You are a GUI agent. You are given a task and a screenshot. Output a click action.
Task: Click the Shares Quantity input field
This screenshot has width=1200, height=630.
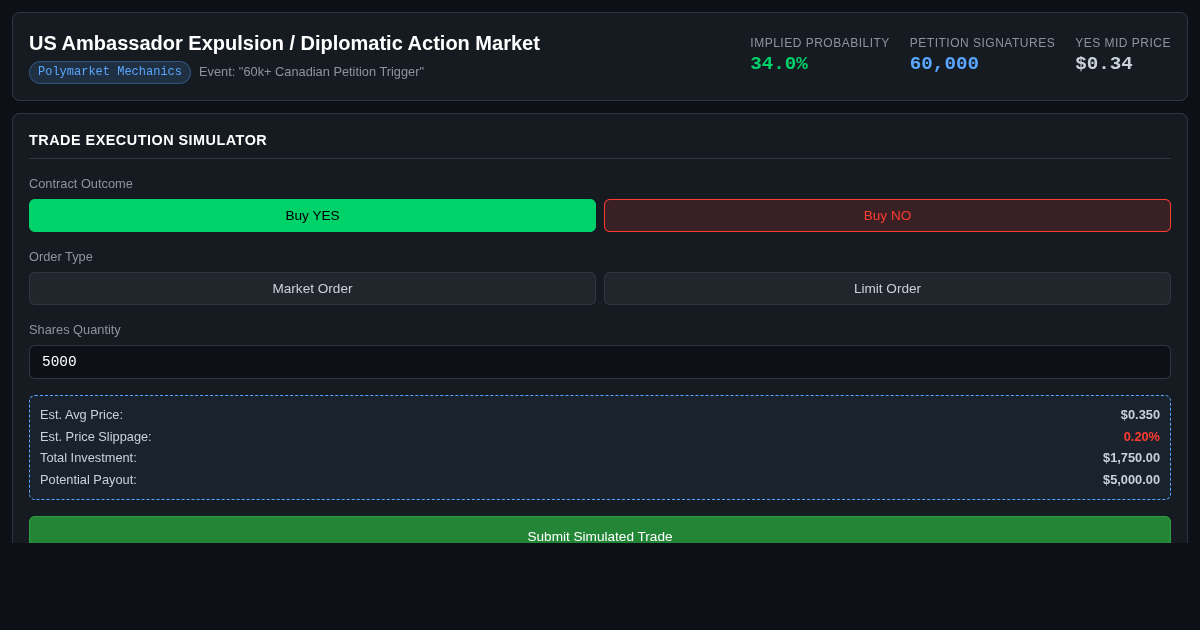[600, 362]
